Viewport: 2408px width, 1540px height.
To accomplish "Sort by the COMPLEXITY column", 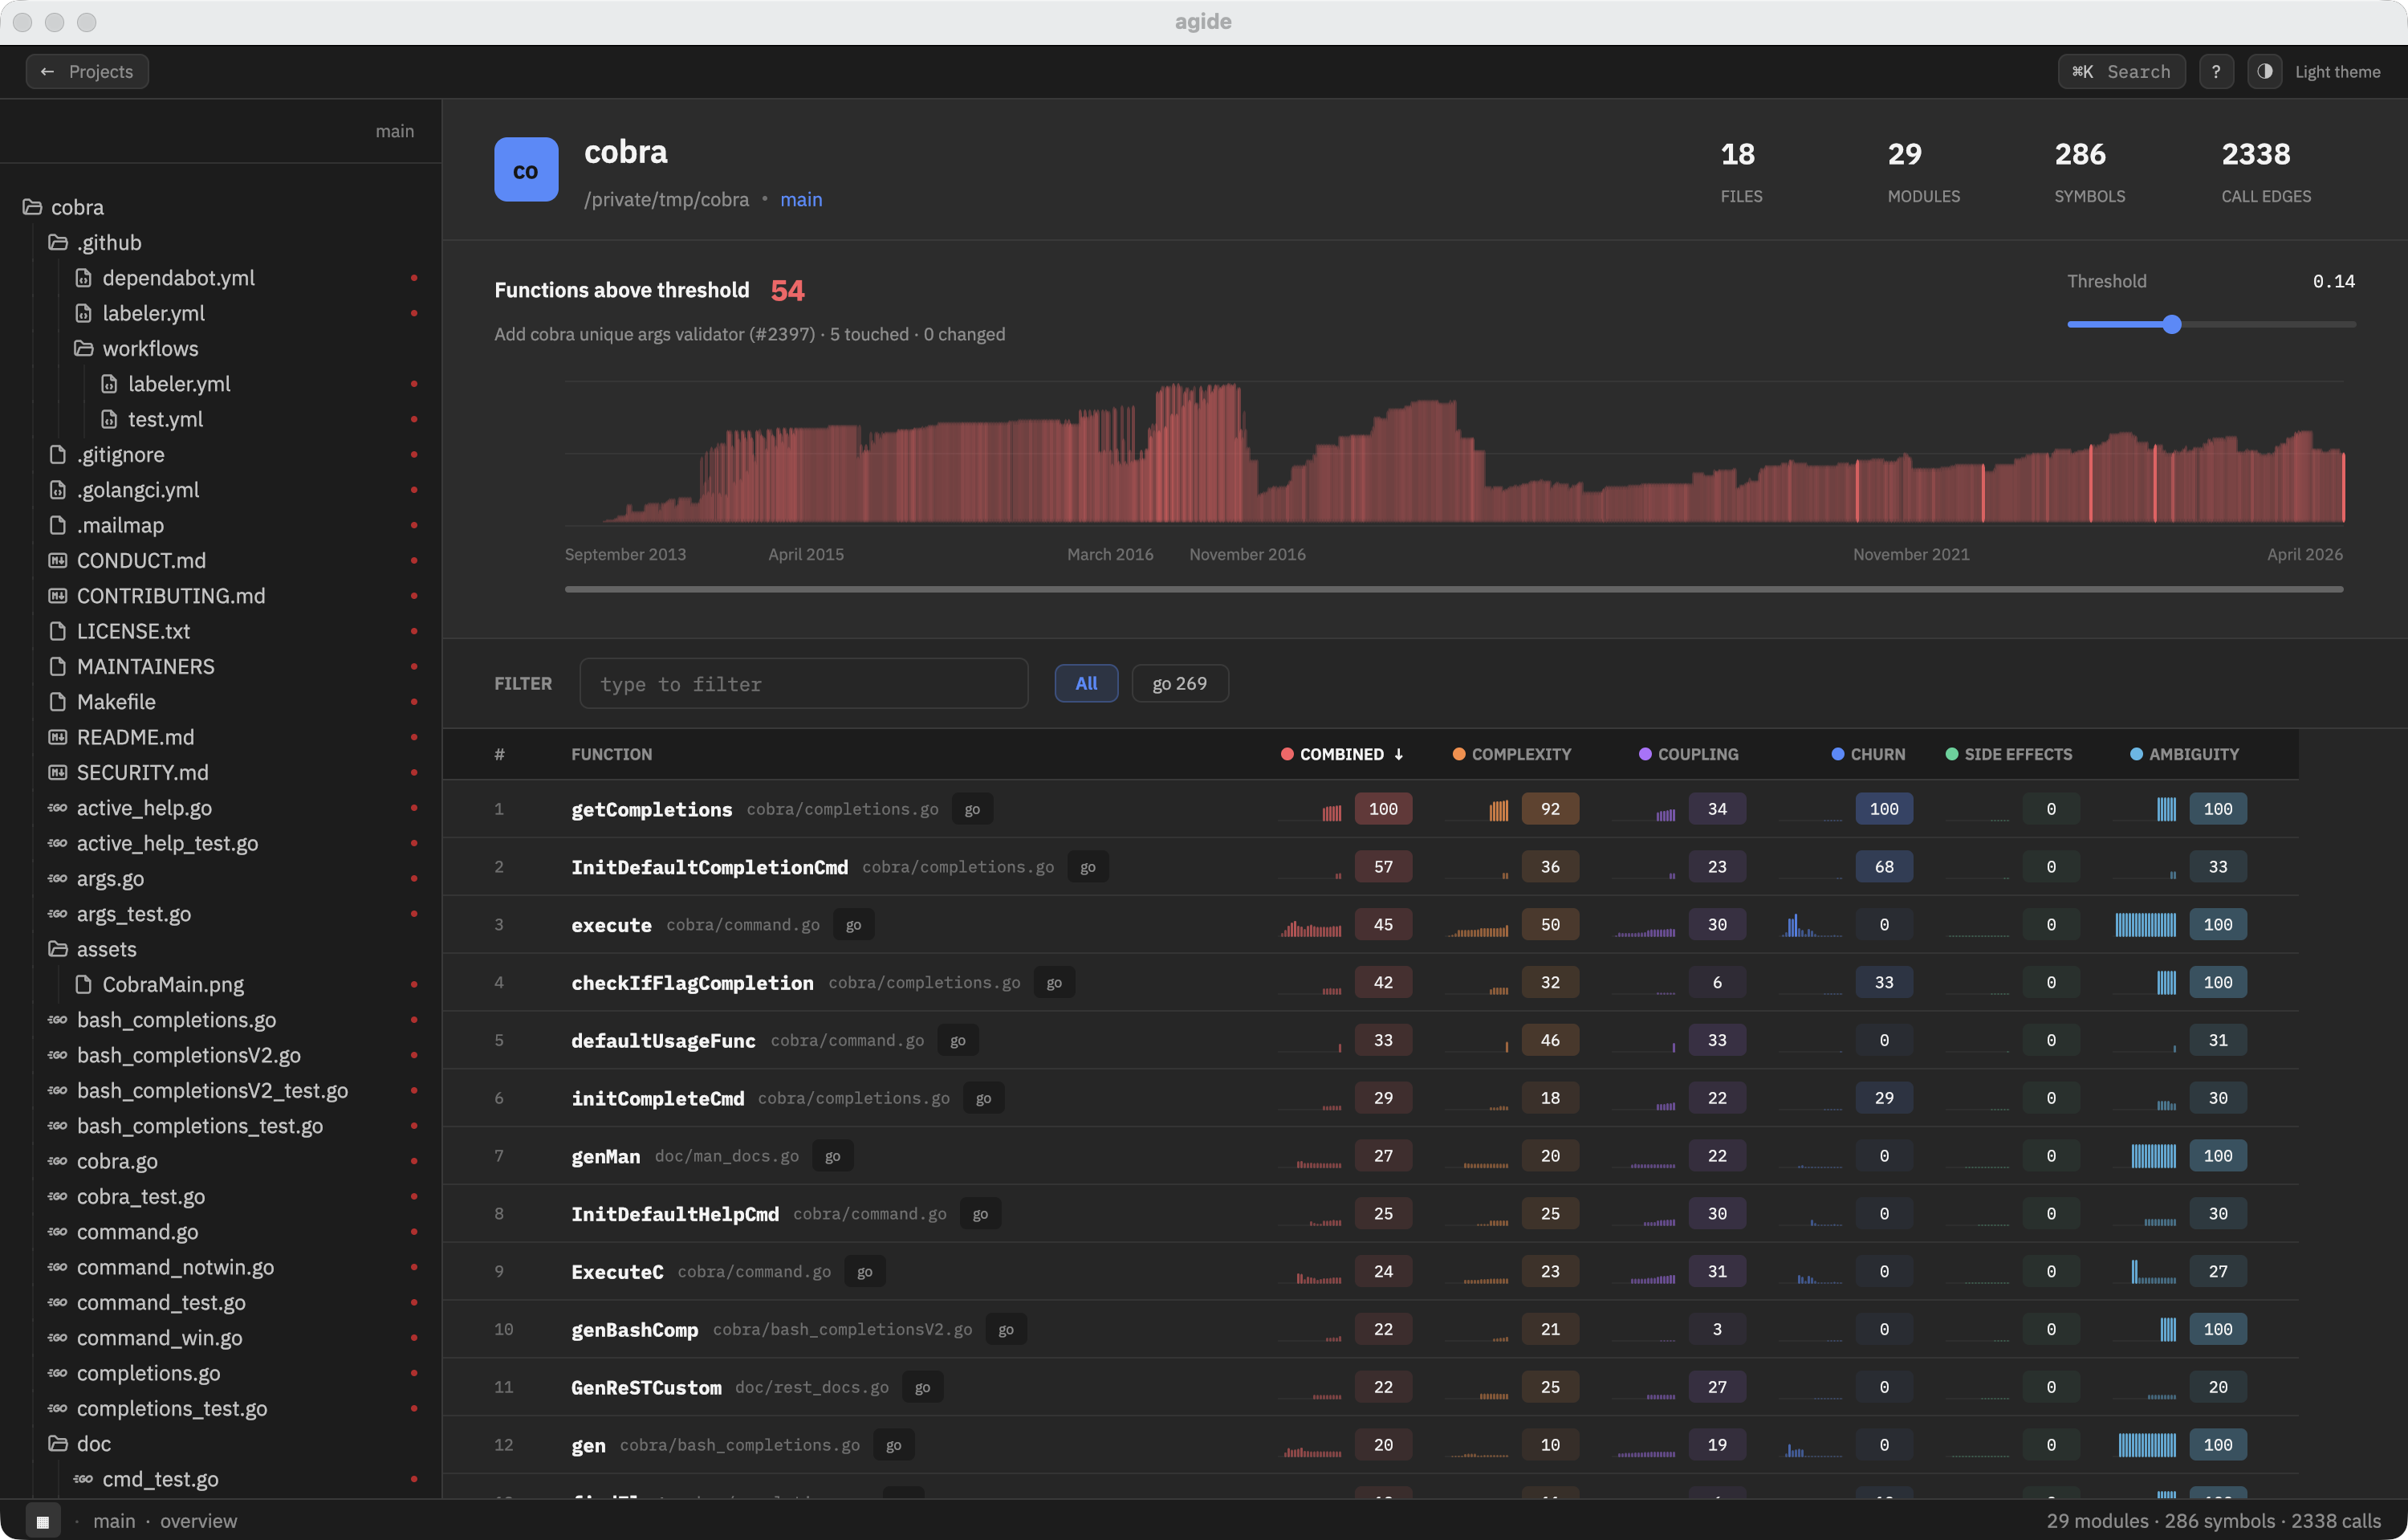I will (1512, 754).
